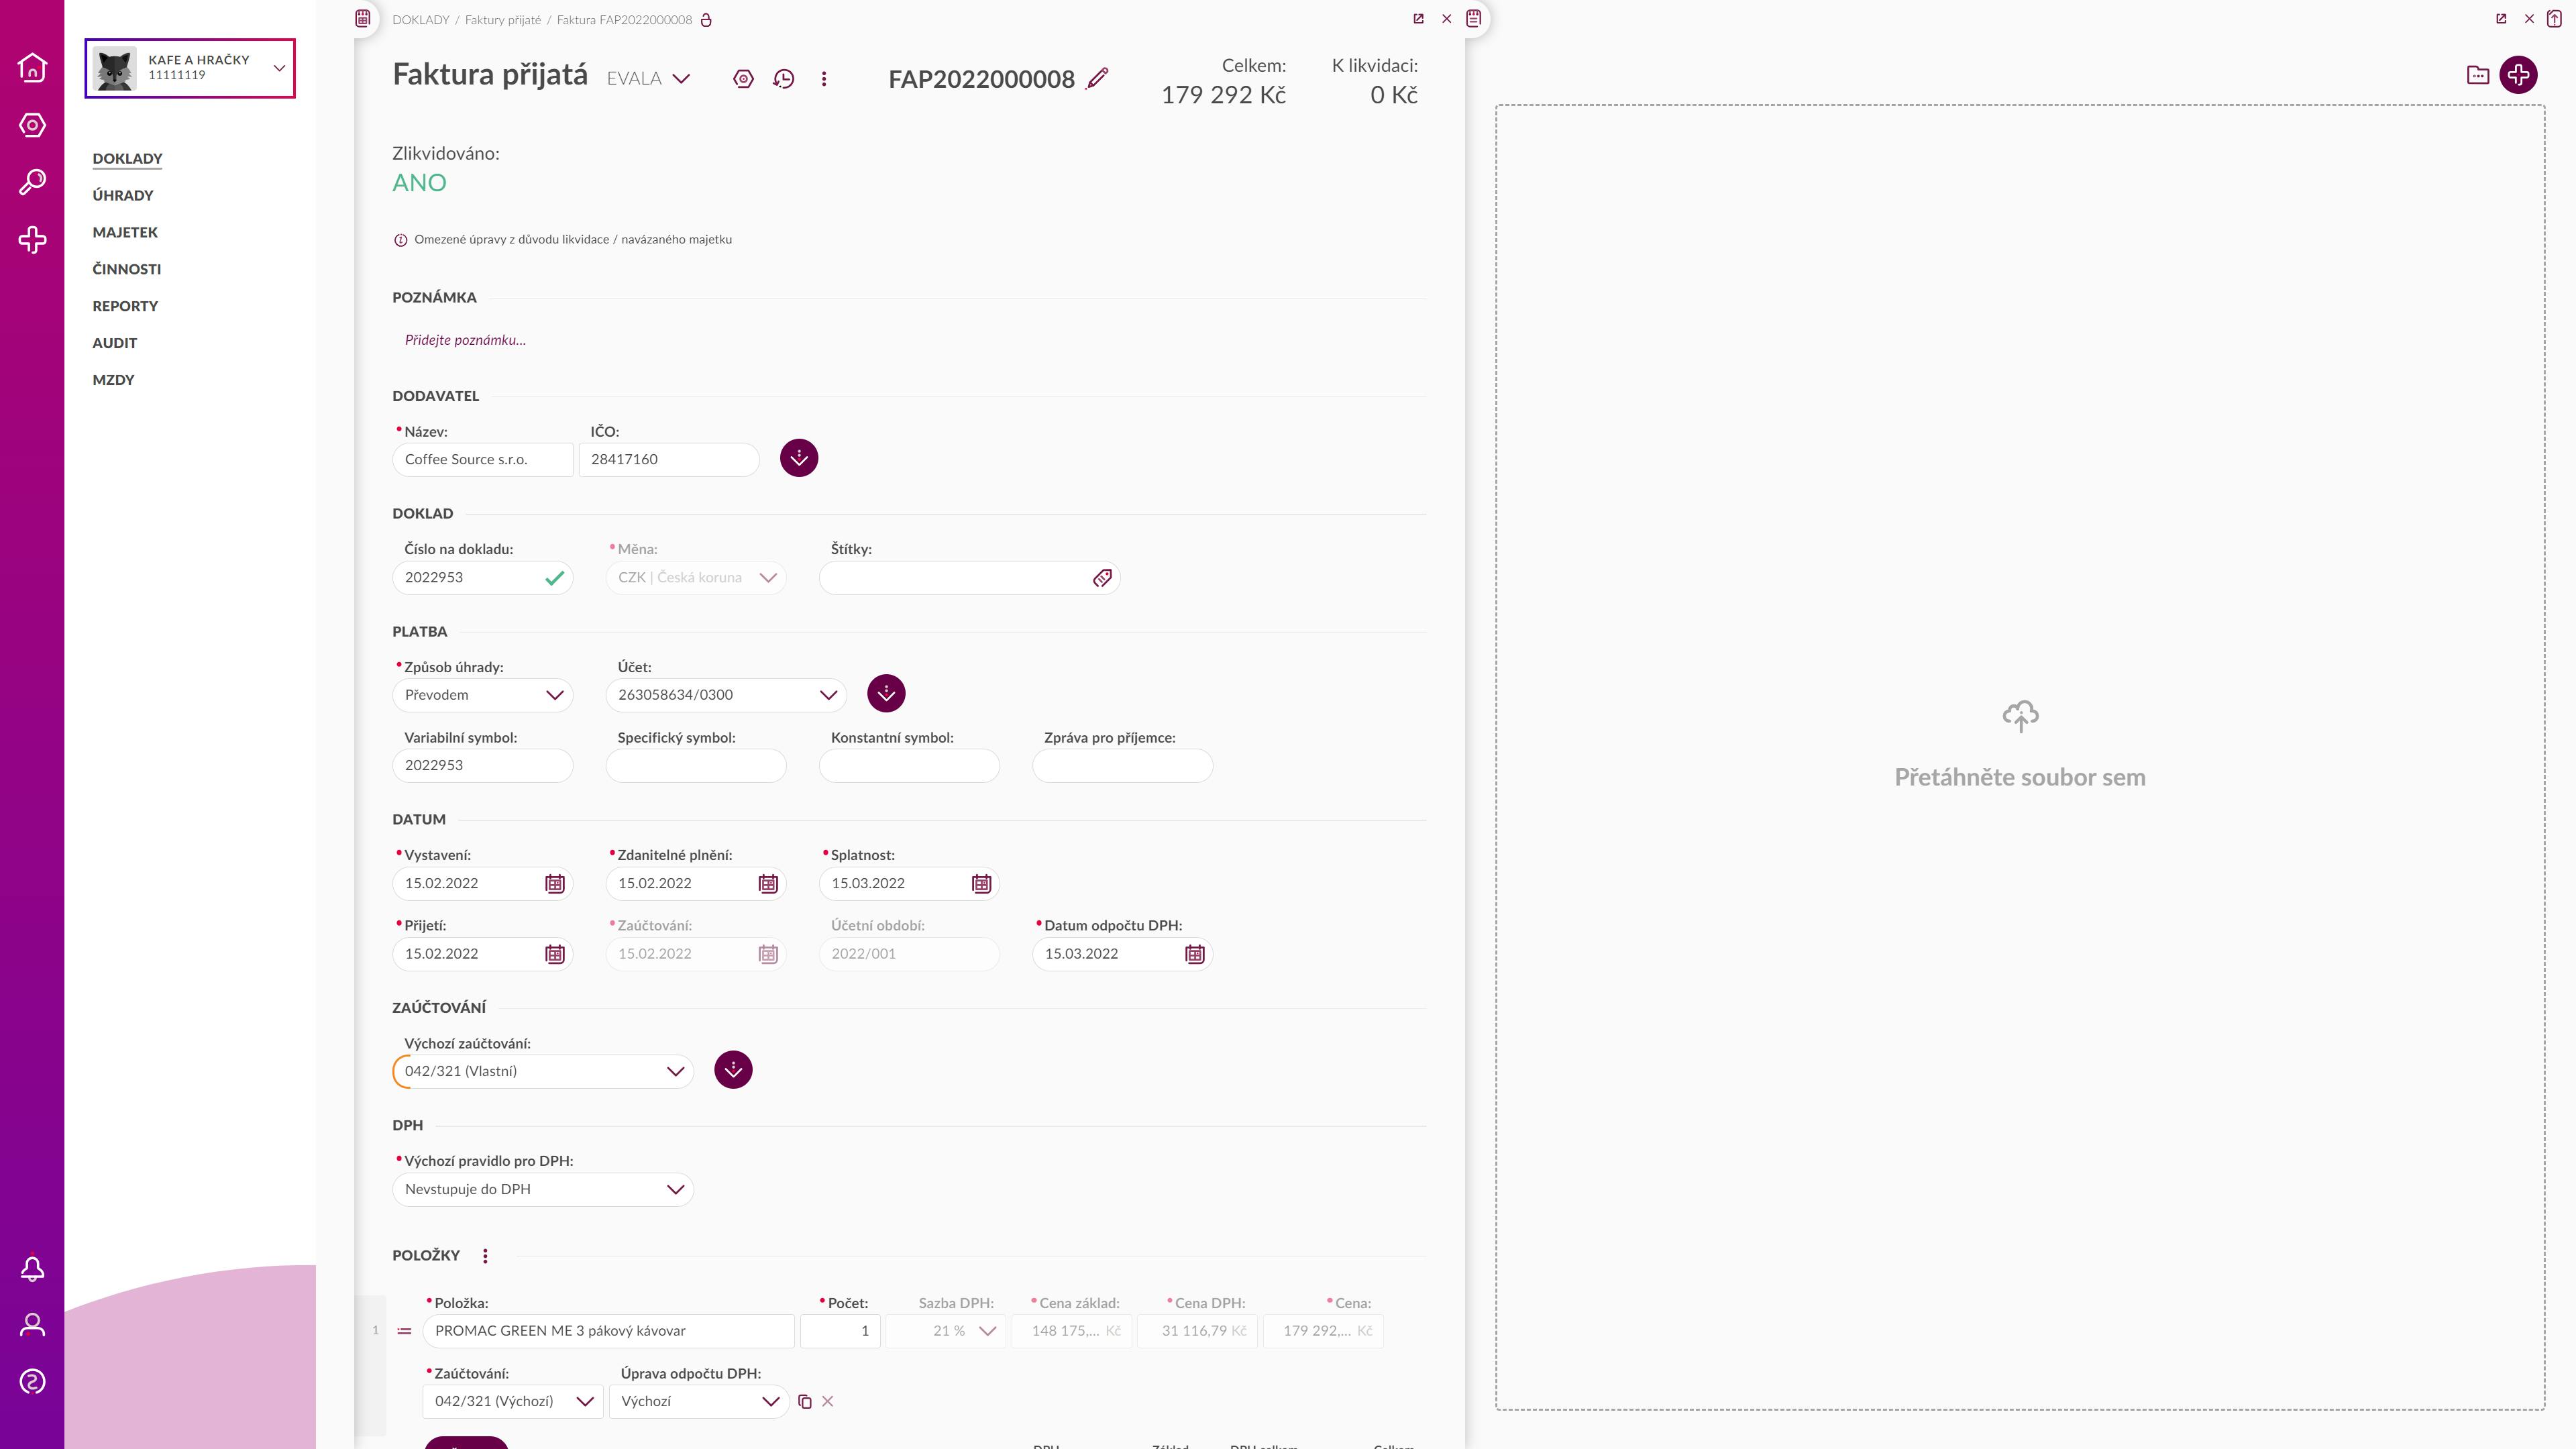
Task: Open the Zdanitelné plnění calendar picker
Action: 768,883
